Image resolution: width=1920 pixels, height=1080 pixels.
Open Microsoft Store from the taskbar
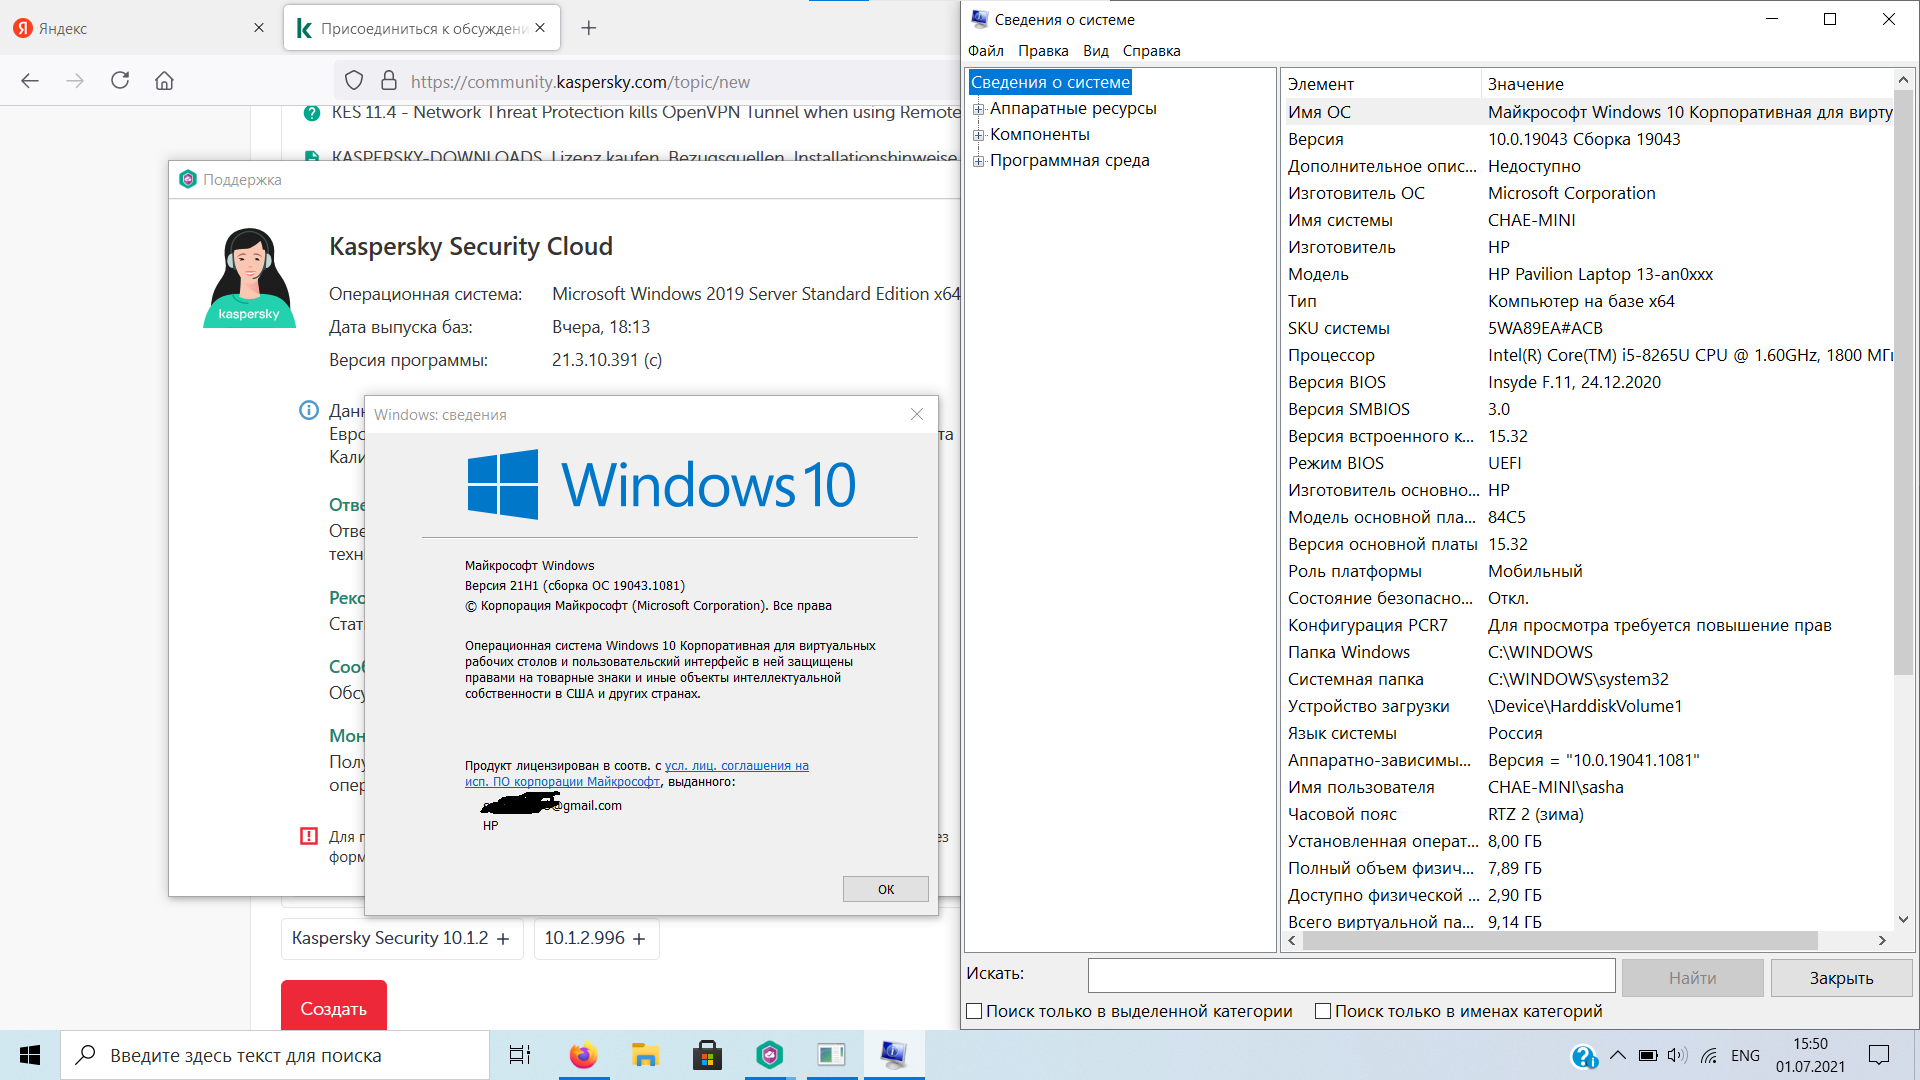[707, 1055]
